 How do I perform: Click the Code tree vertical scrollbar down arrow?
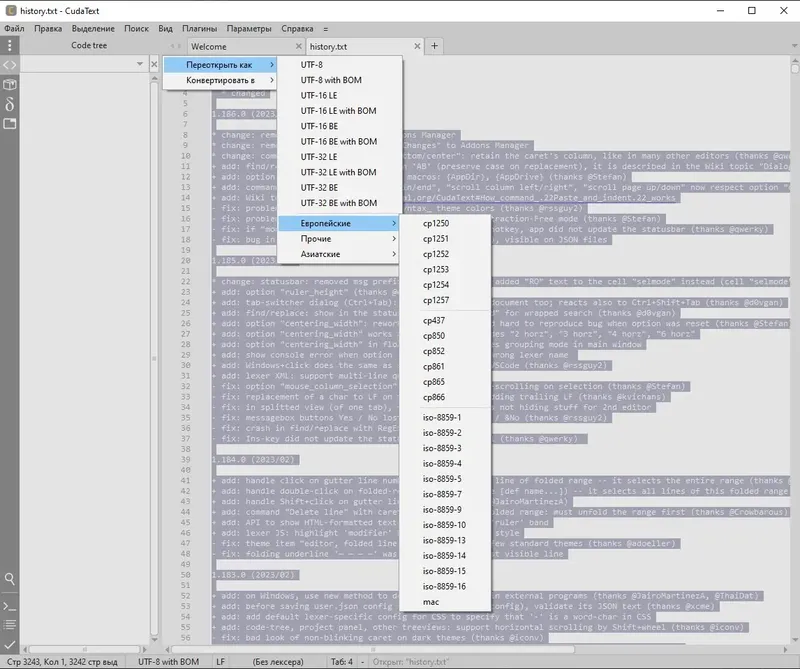(x=154, y=639)
